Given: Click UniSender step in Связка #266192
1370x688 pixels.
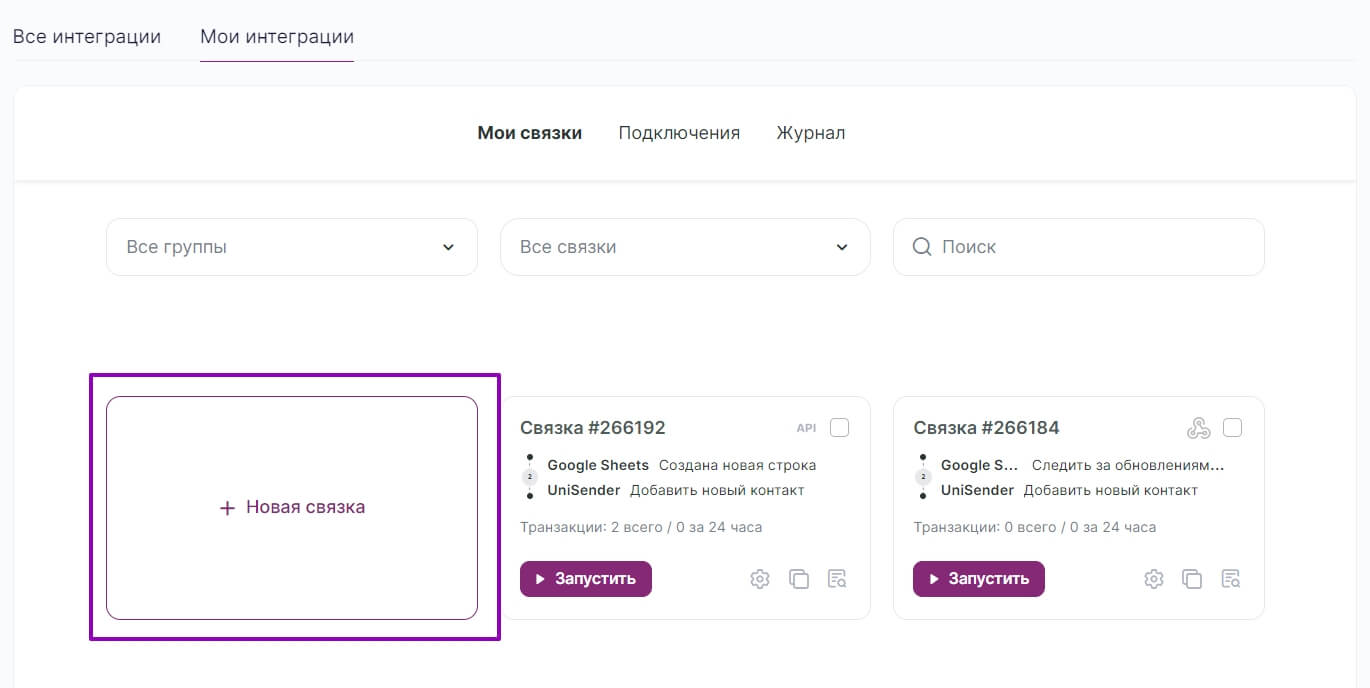Looking at the screenshot, I should pos(584,490).
